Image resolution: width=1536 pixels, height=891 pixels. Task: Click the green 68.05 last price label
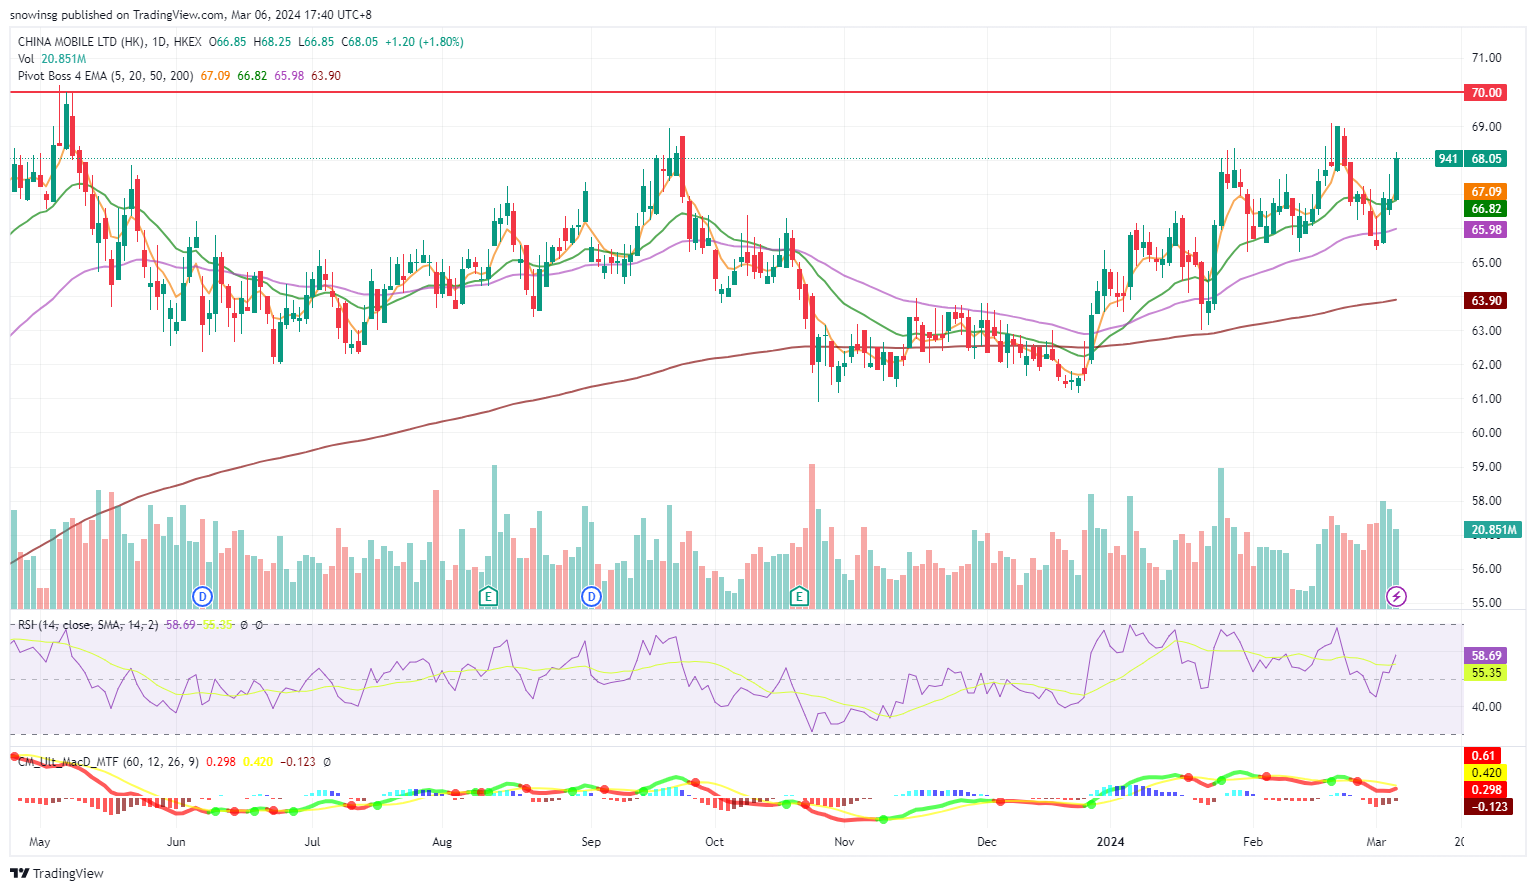pos(1486,158)
